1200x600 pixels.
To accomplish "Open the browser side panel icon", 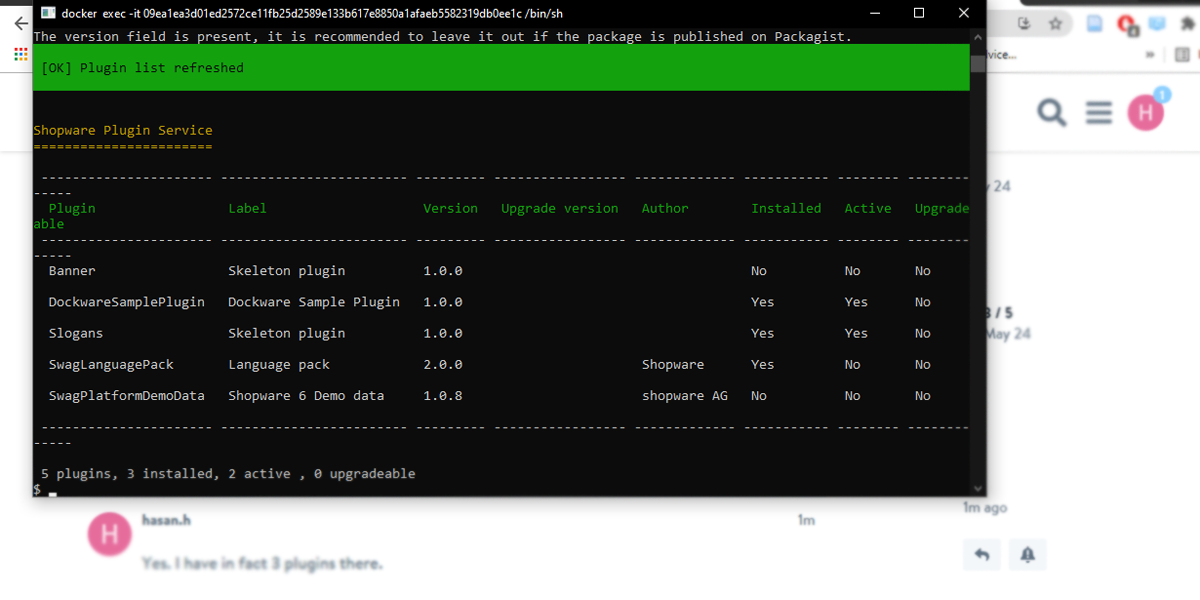I will 1184,55.
